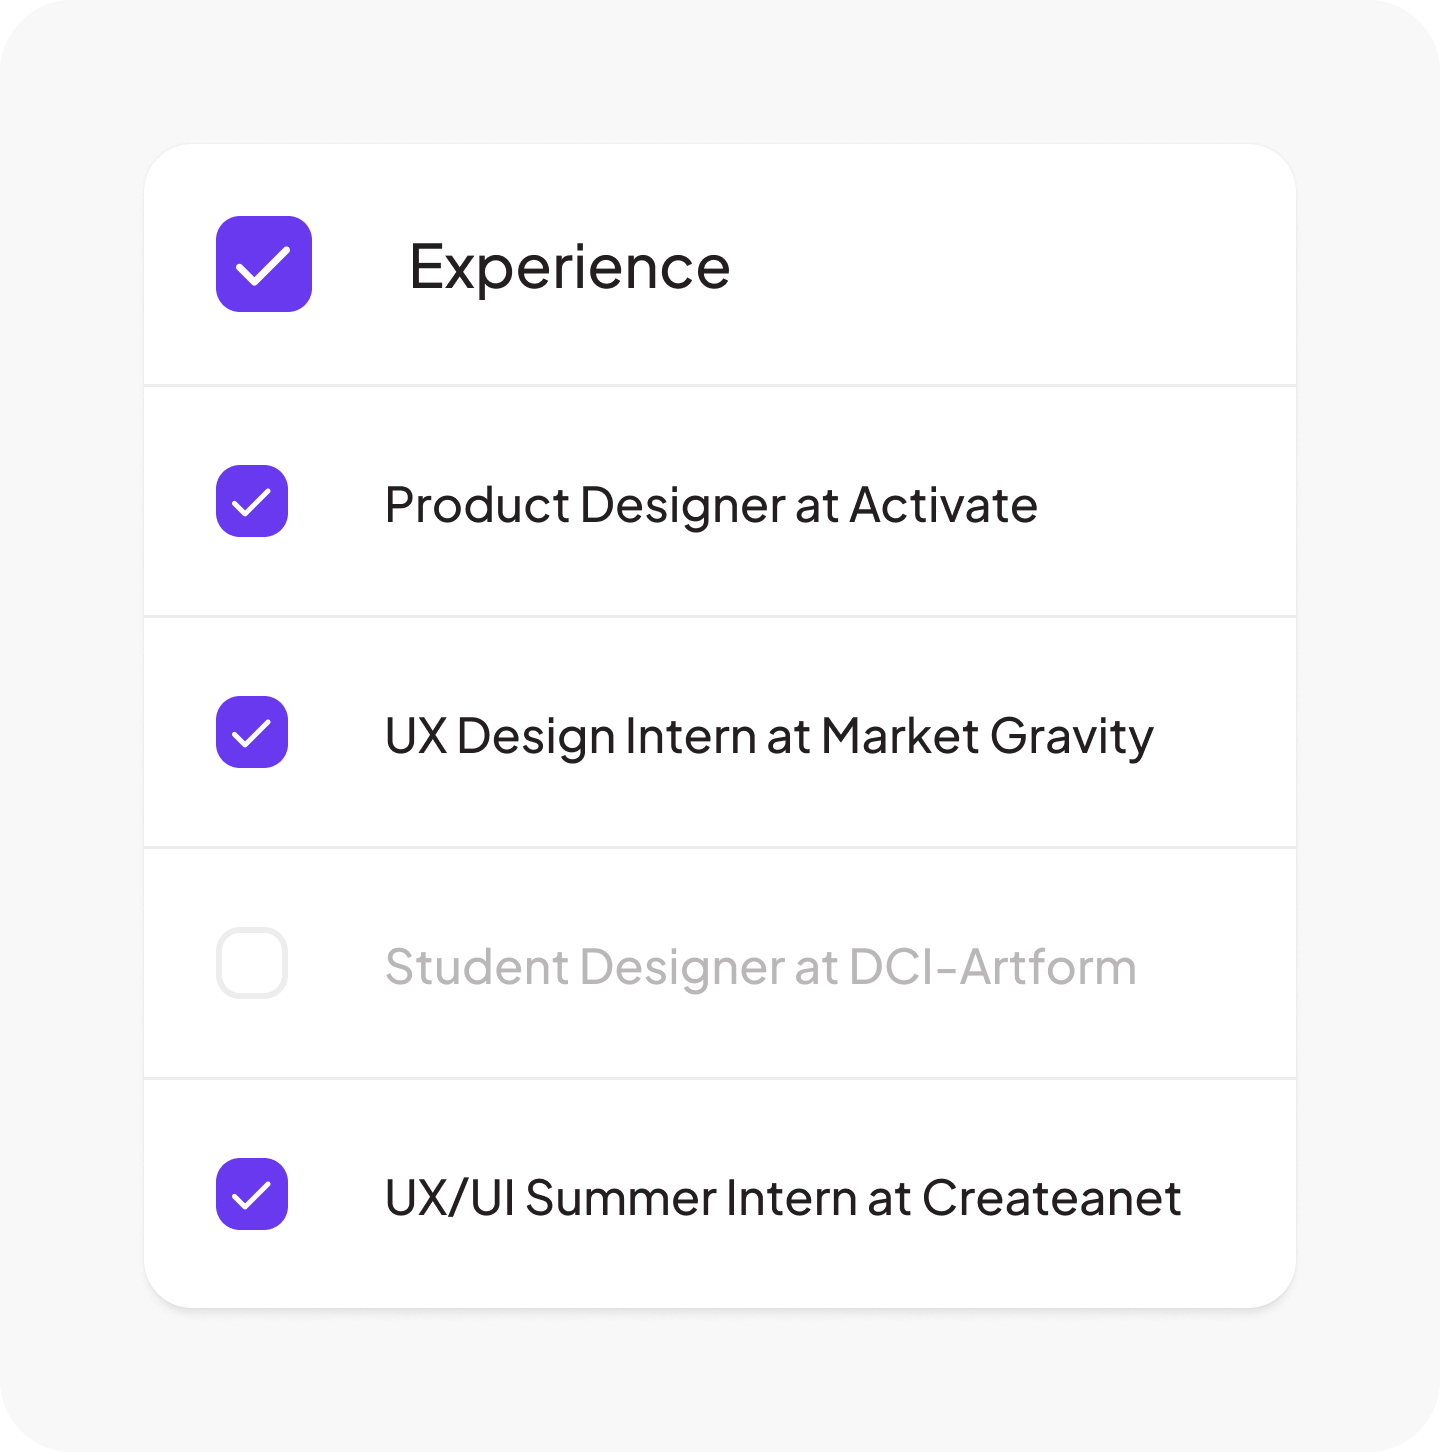1440x1452 pixels.
Task: Uncheck the Experience master checkbox
Action: coord(264,264)
